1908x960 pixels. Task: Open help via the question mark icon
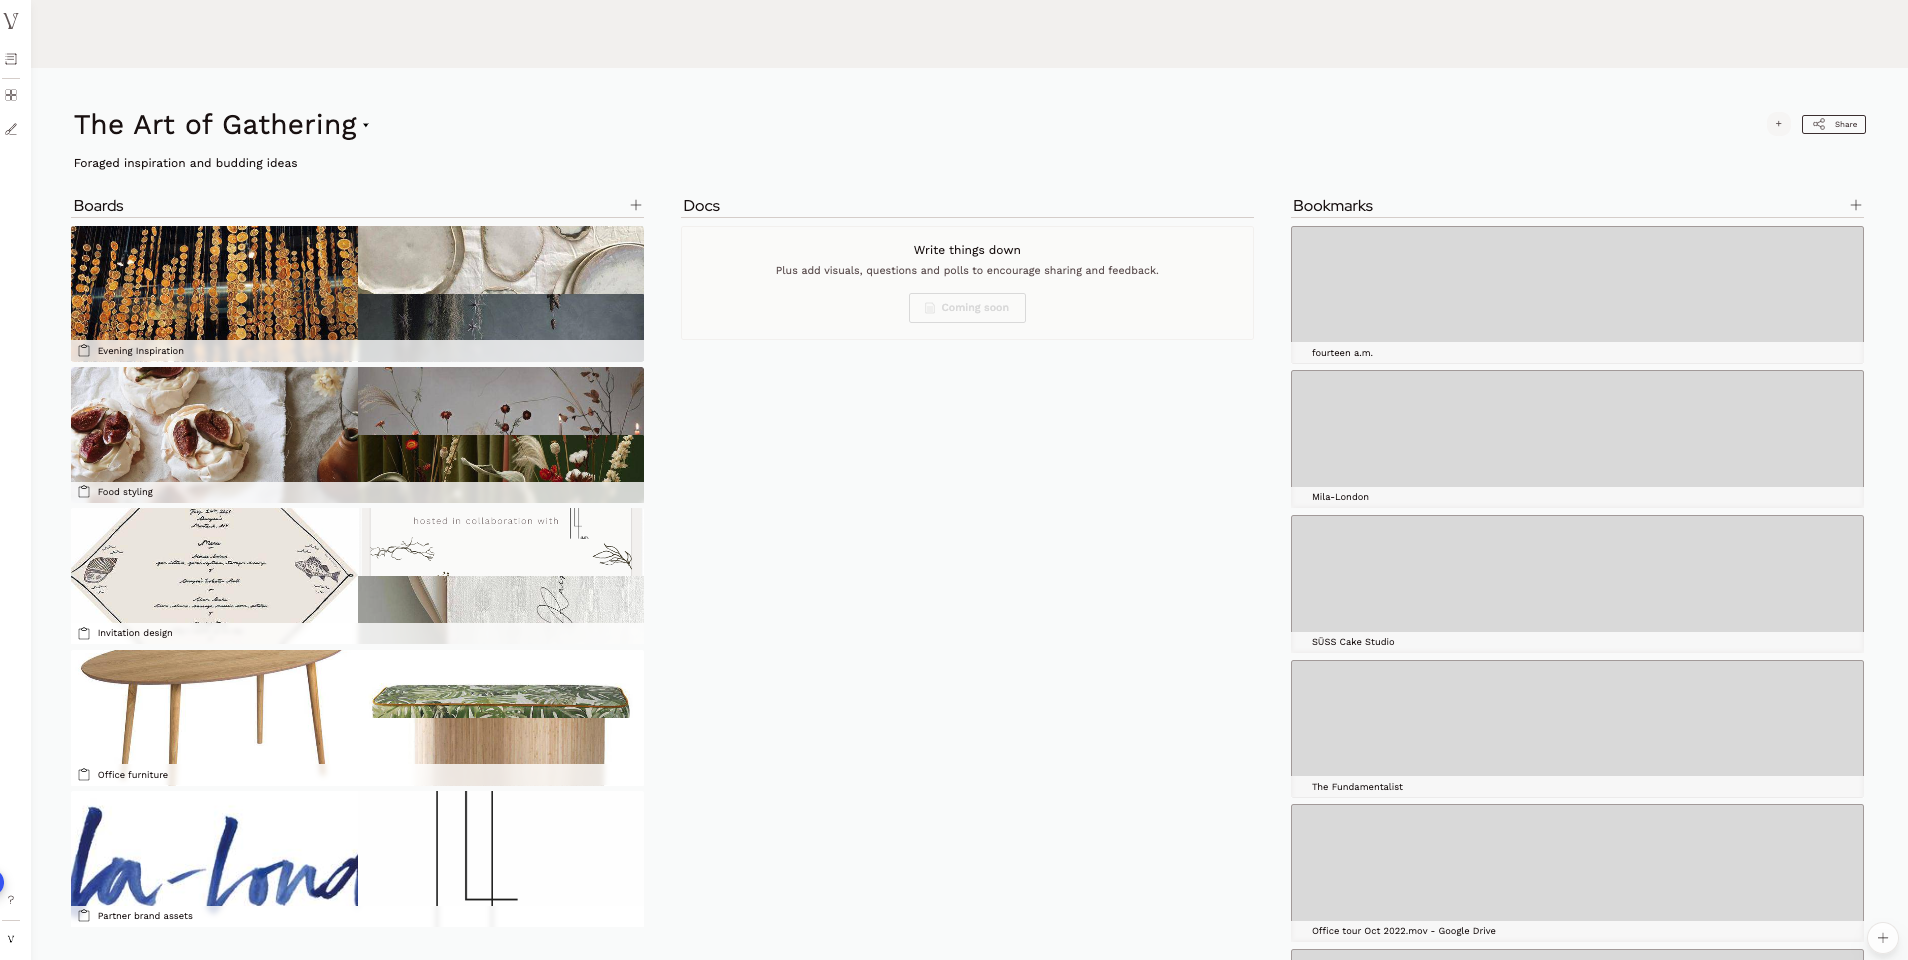pos(12,899)
